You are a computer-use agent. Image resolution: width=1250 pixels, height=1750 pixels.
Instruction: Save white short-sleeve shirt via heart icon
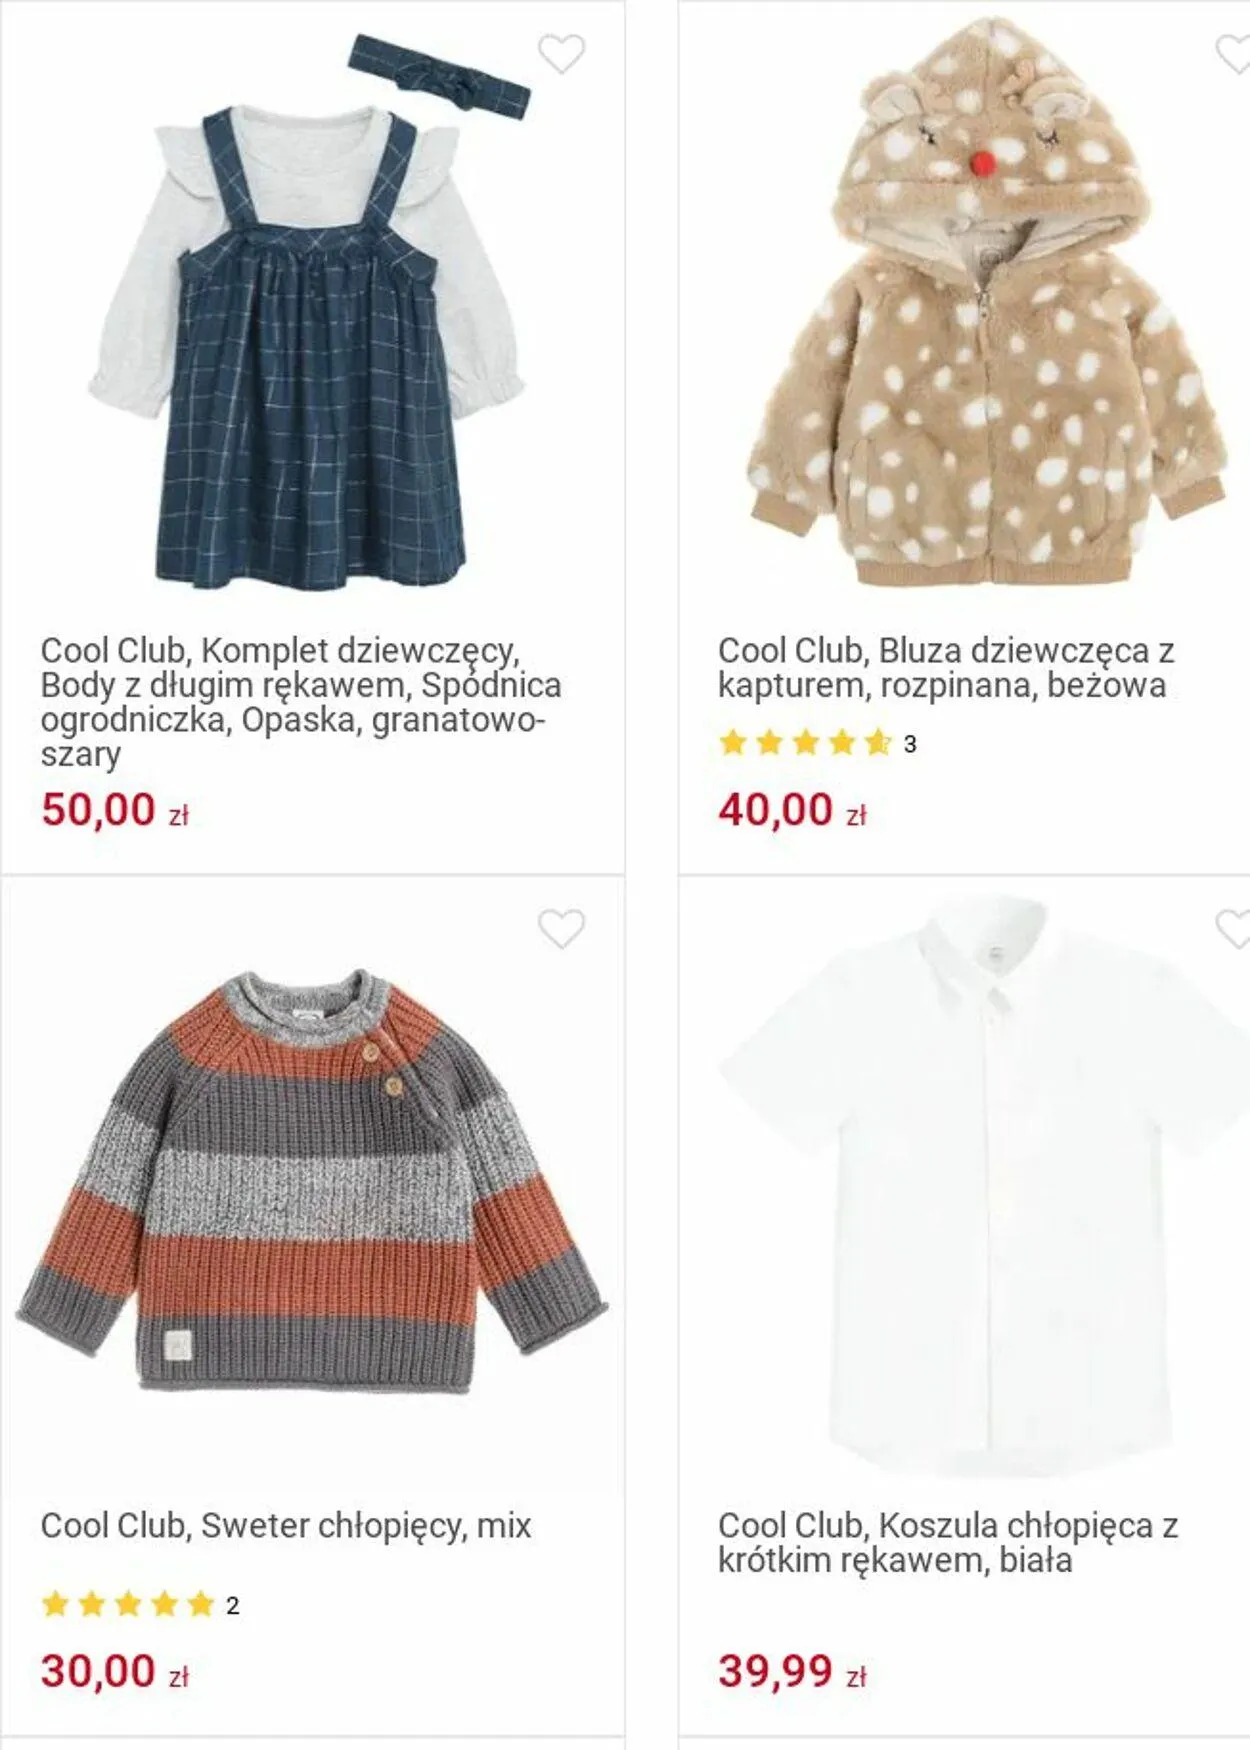click(x=1233, y=929)
